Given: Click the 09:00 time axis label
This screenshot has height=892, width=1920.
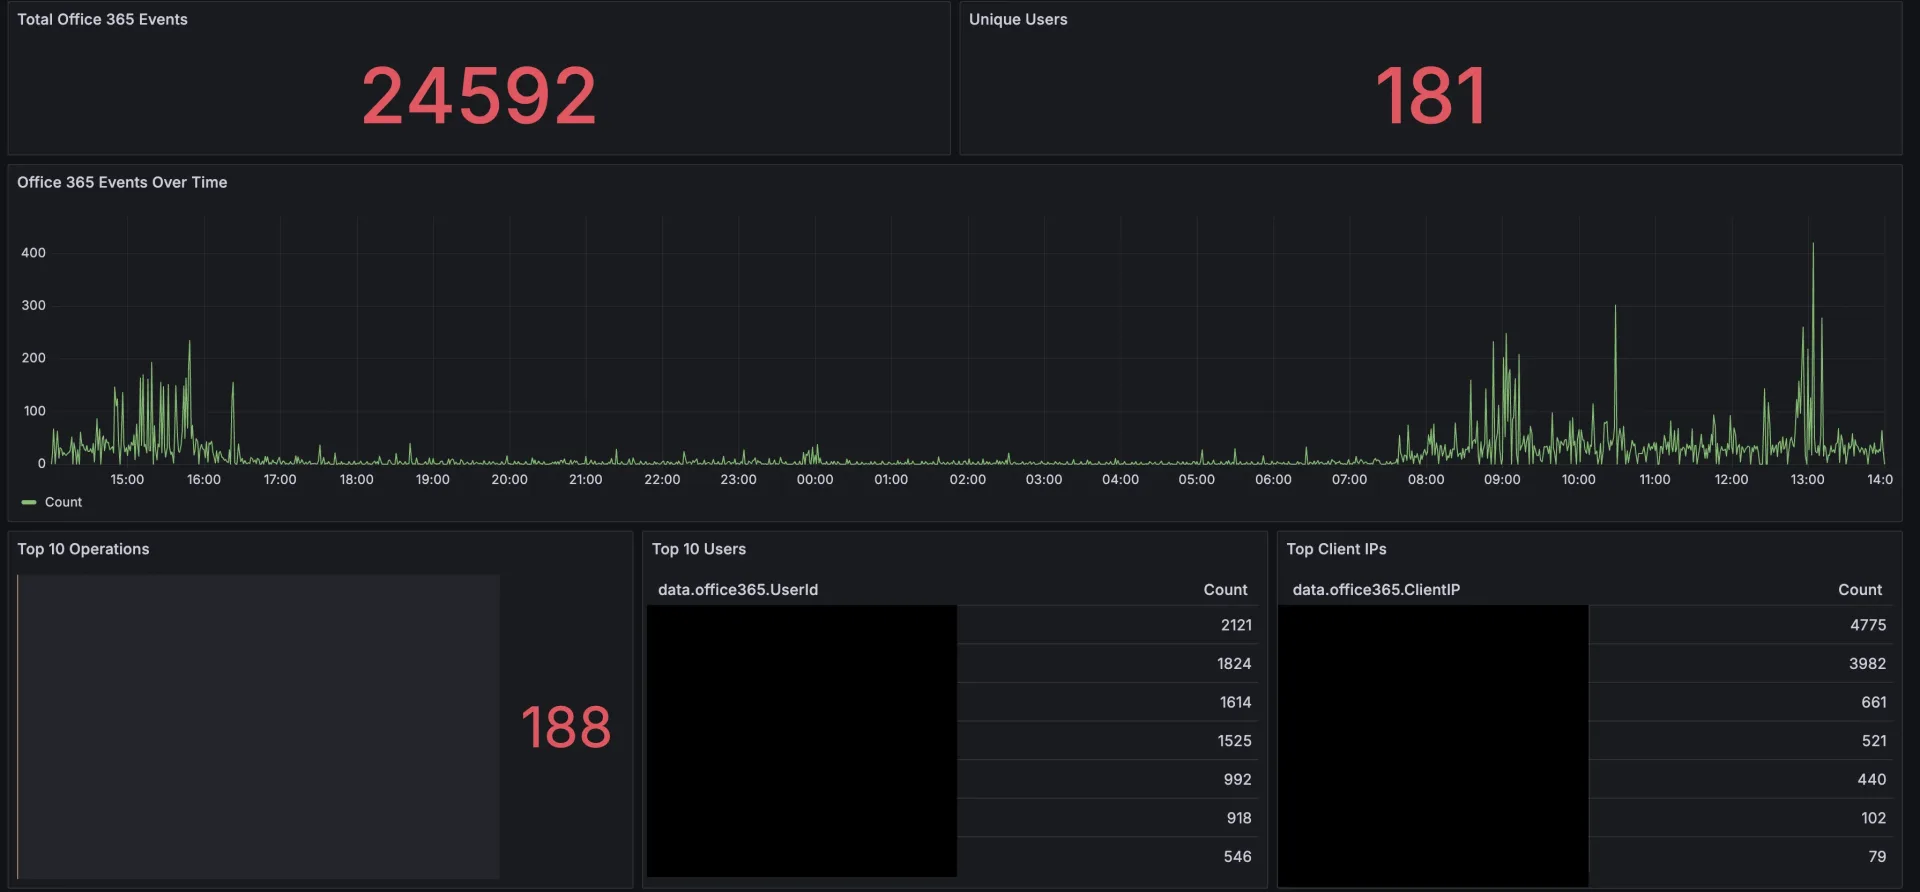Looking at the screenshot, I should click(1502, 480).
